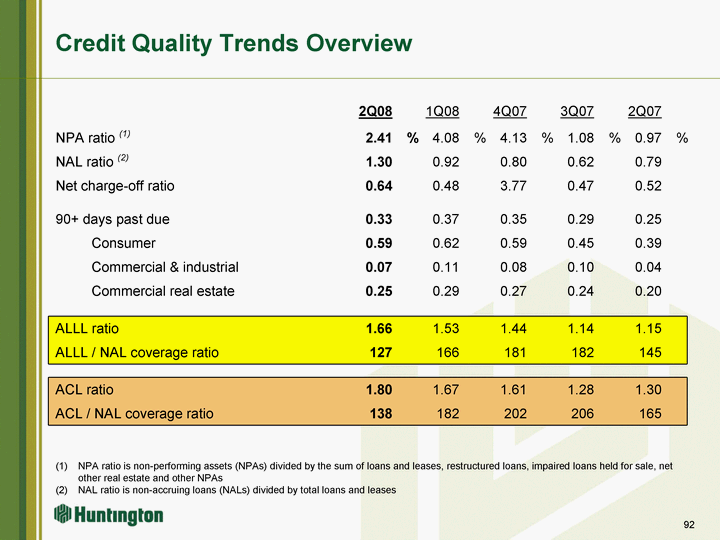Select the 4Q07 column header
This screenshot has height=540, width=720.
[x=510, y=110]
